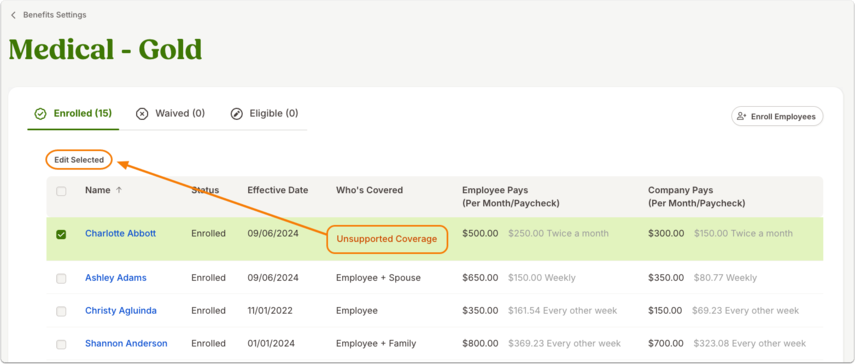Image resolution: width=855 pixels, height=364 pixels.
Task: Select Christy Agluinda's row checkbox
Action: point(61,311)
